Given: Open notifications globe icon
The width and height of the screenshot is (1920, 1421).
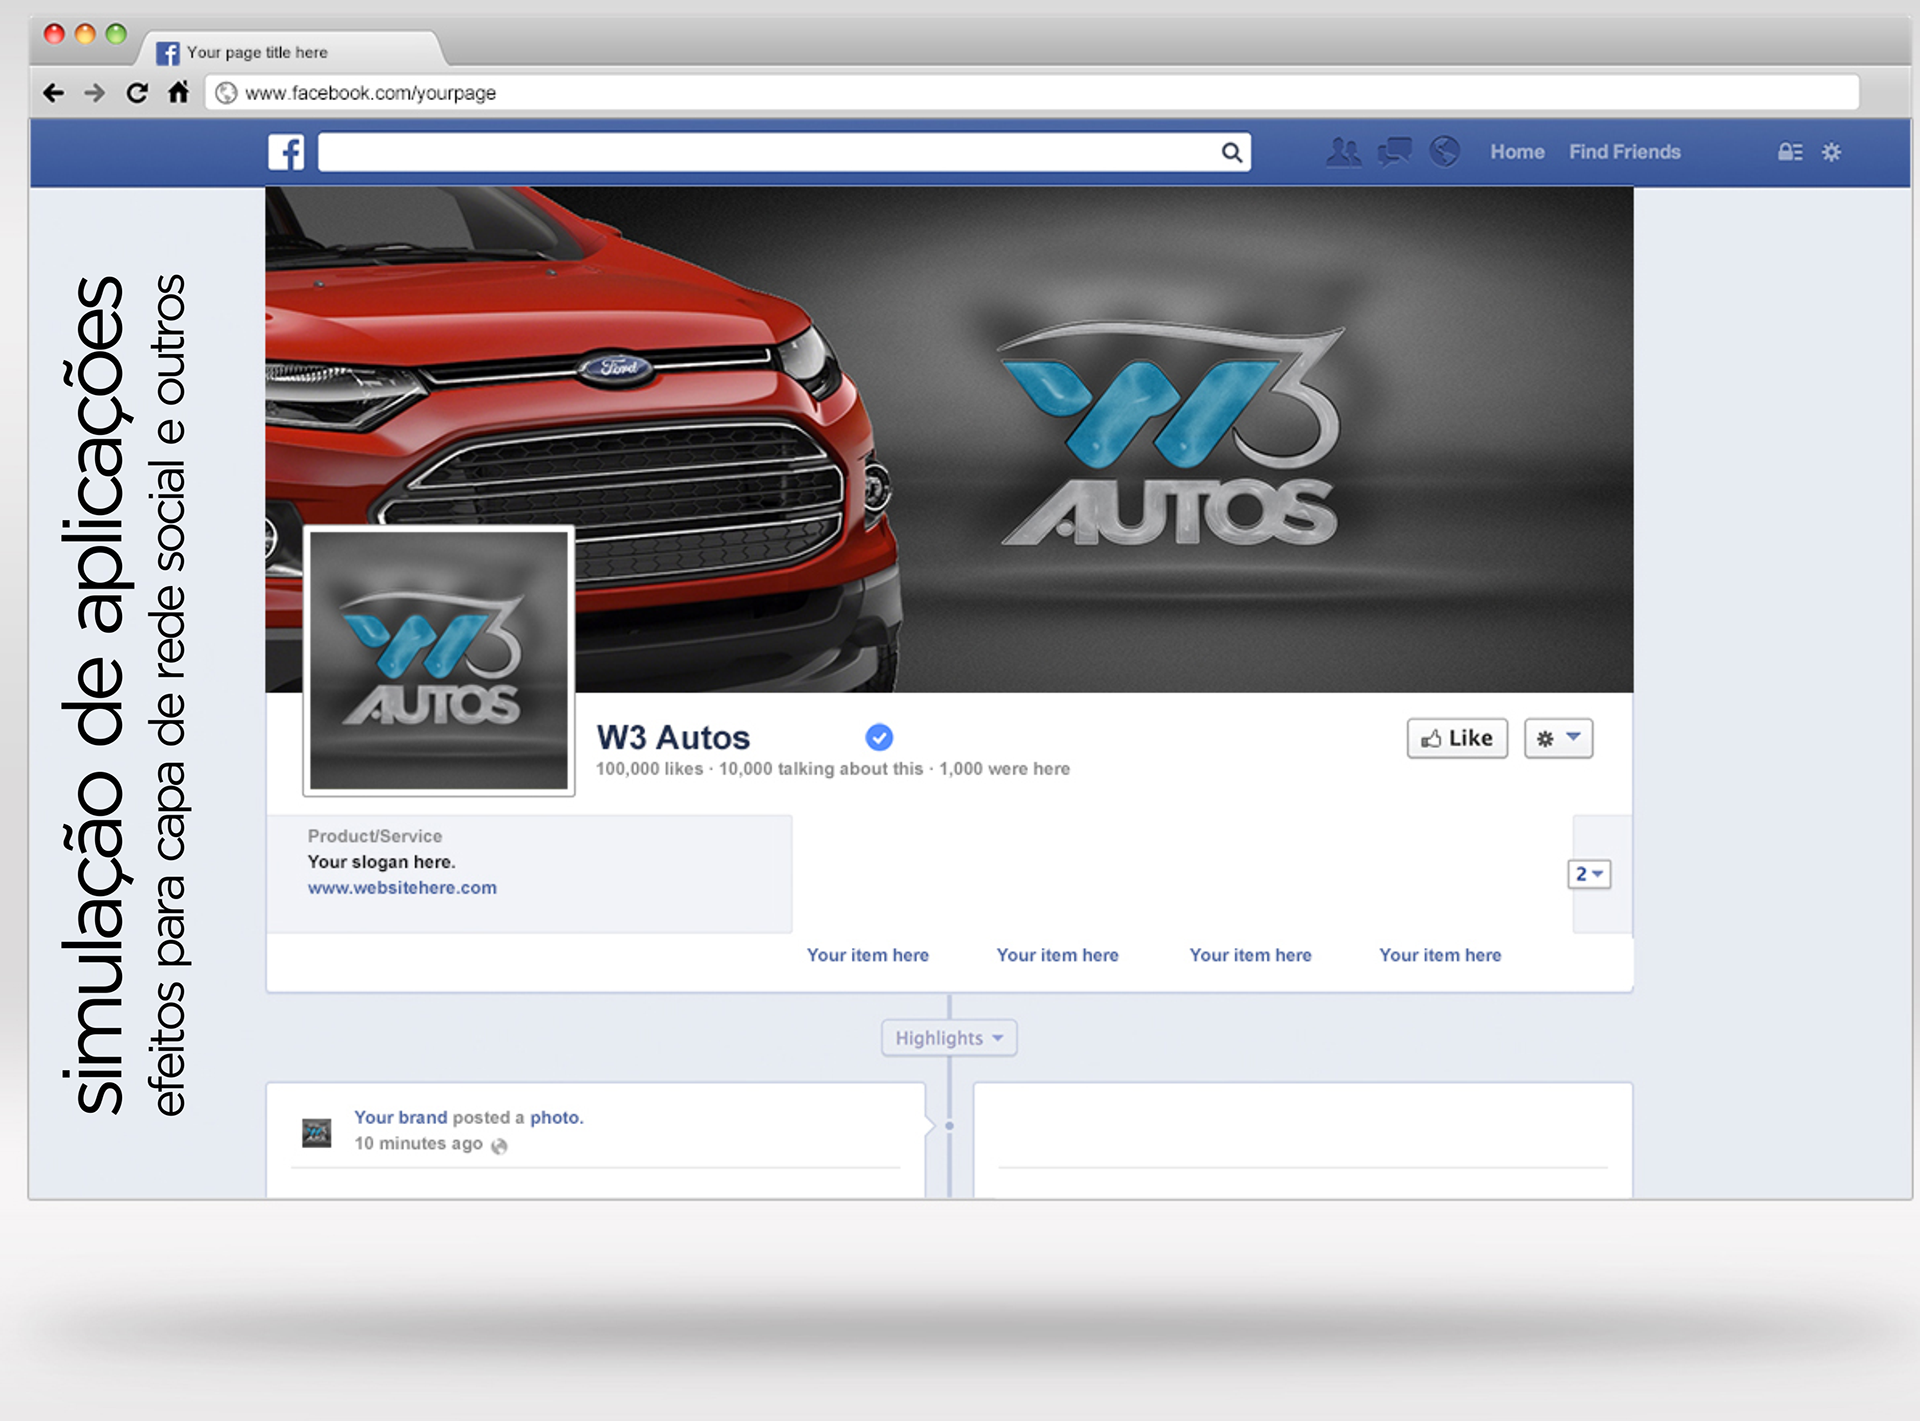Looking at the screenshot, I should point(1444,152).
